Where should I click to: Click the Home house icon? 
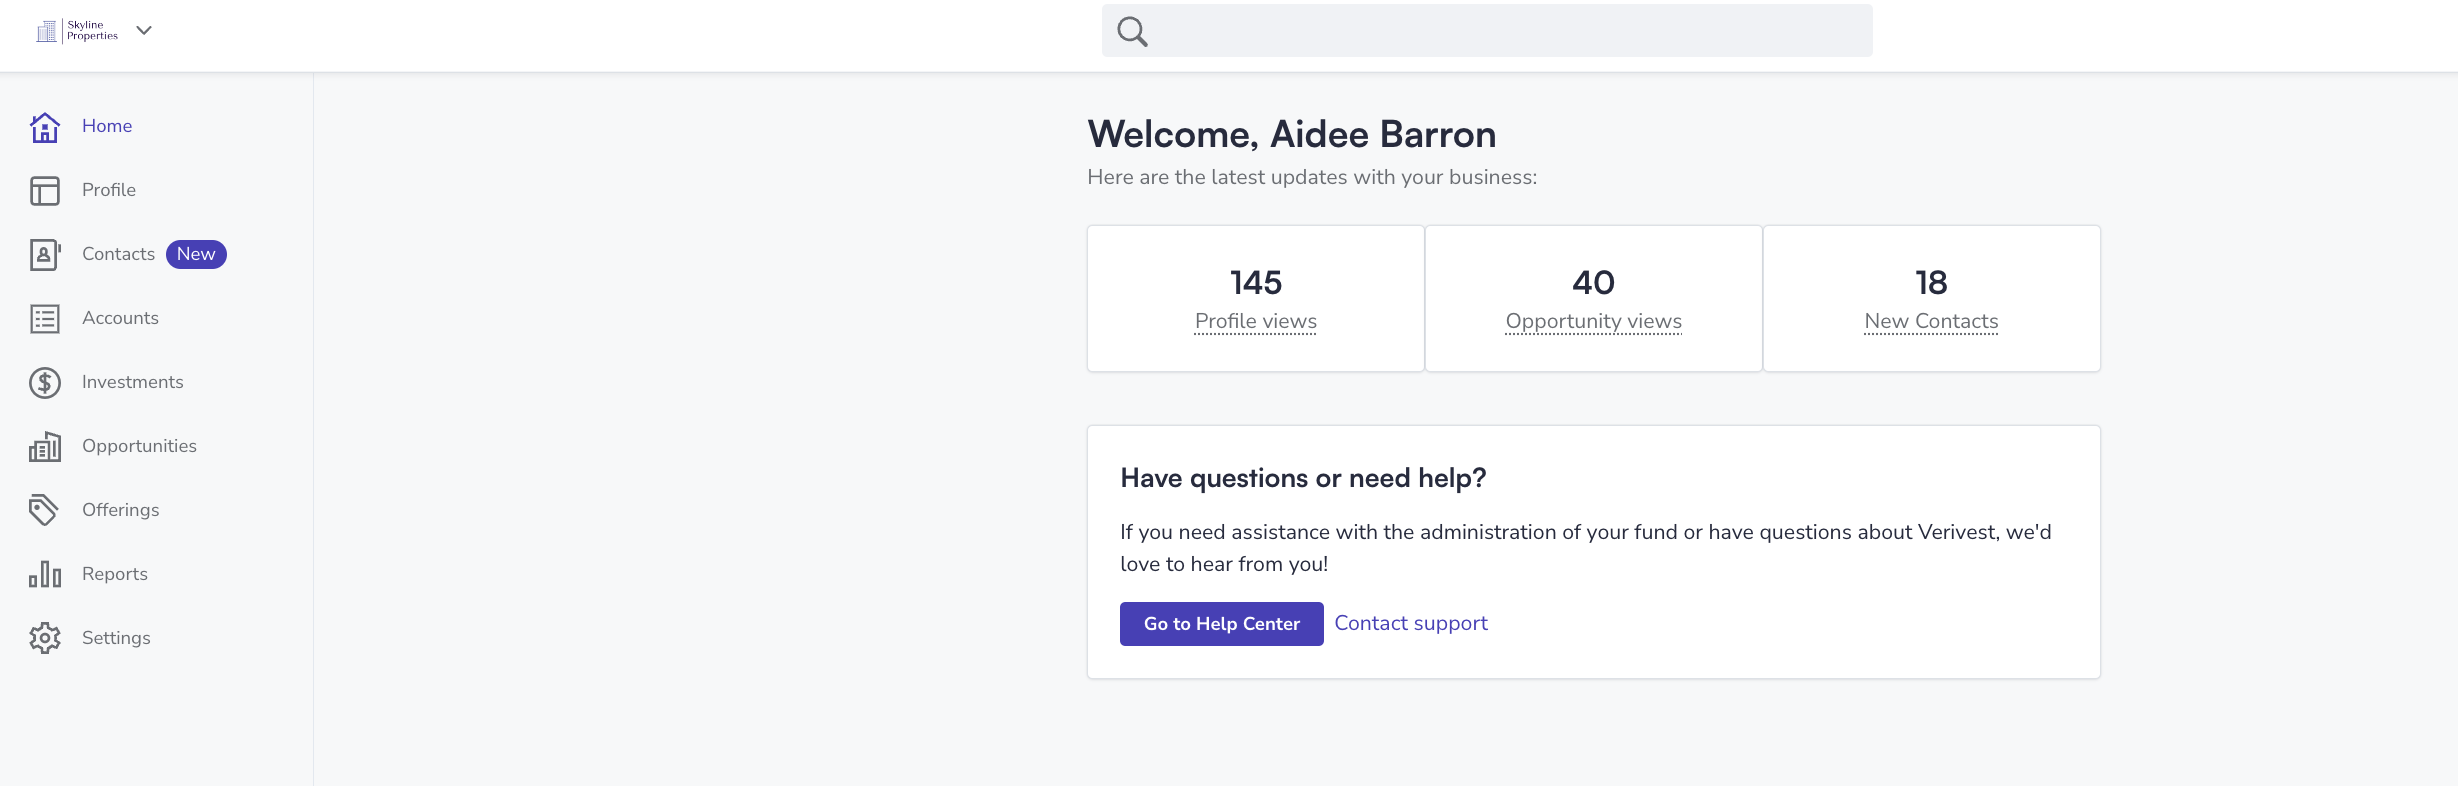(x=45, y=127)
